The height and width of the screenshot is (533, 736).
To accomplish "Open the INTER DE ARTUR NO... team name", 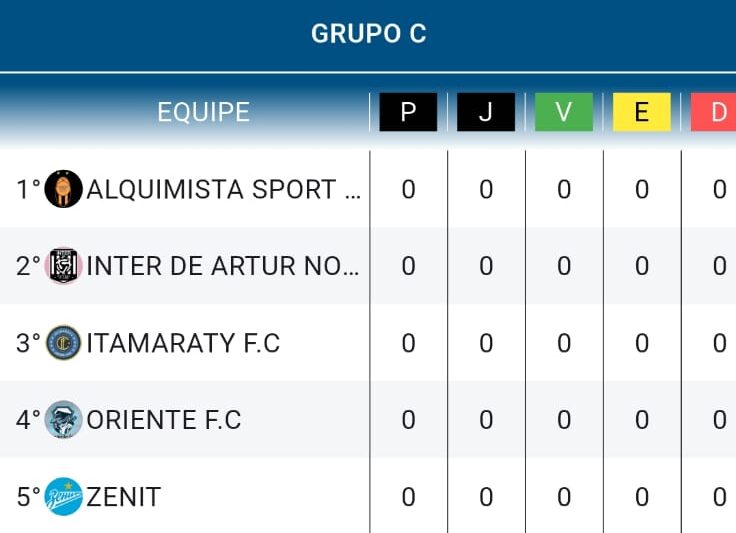I will pyautogui.click(x=223, y=266).
